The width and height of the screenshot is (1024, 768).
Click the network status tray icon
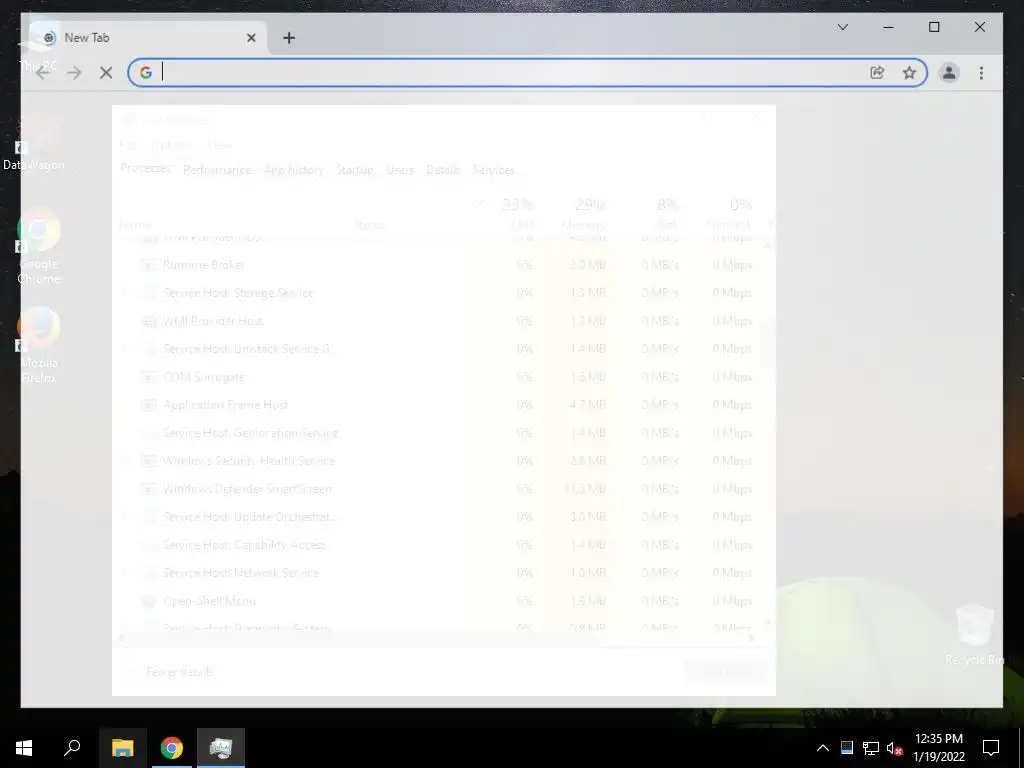[871, 748]
